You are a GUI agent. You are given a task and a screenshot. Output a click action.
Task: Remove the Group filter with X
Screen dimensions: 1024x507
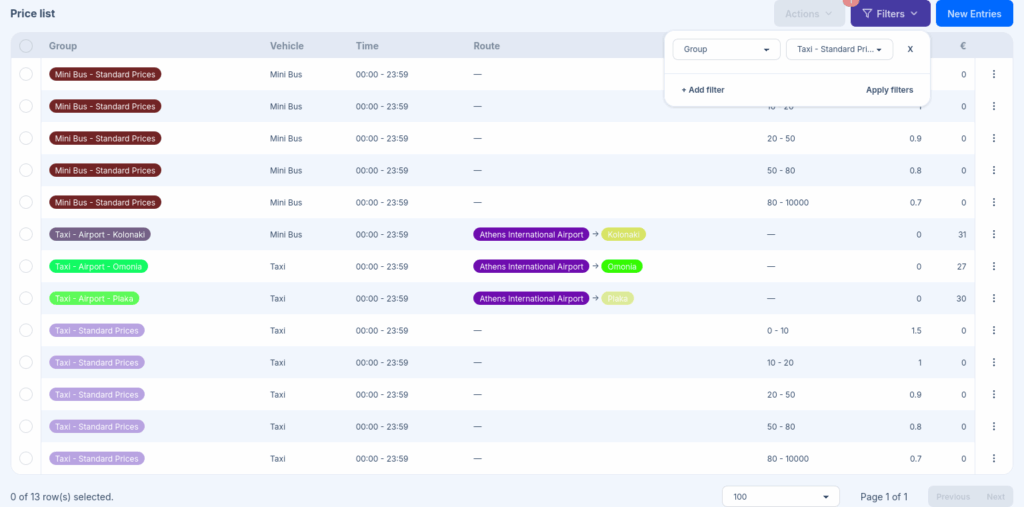point(910,49)
